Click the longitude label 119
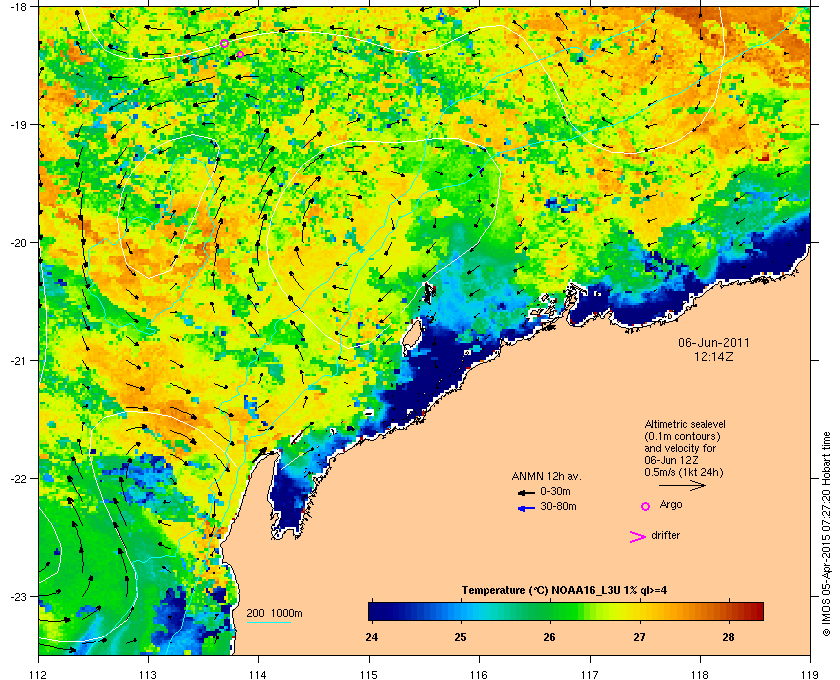The height and width of the screenshot is (680, 840). [811, 674]
